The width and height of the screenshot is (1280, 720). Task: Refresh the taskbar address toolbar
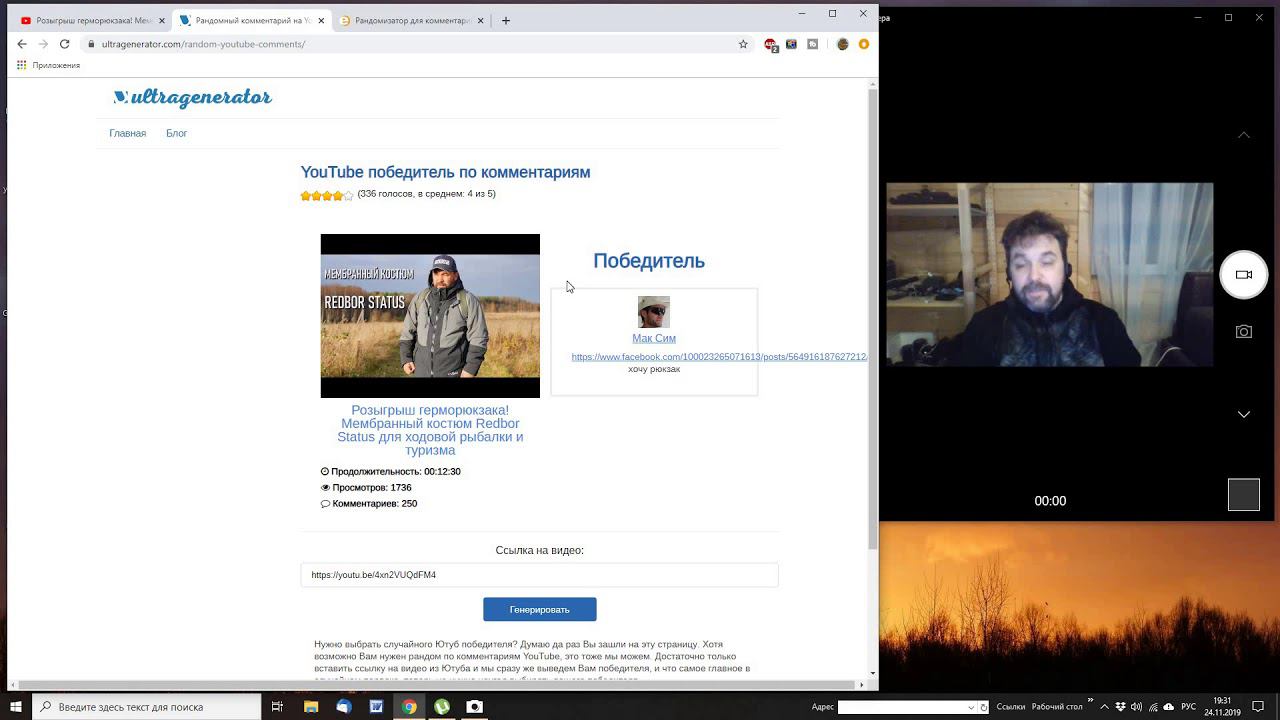984,707
